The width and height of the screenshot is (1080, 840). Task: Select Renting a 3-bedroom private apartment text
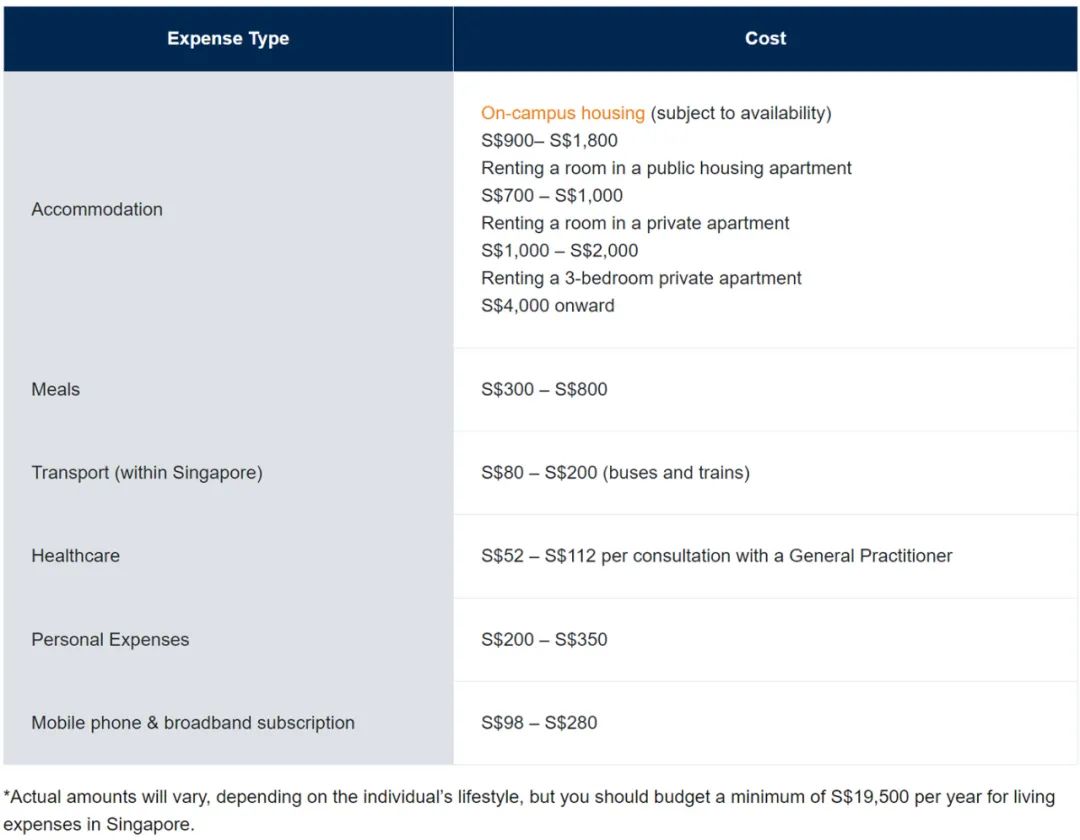pyautogui.click(x=641, y=278)
